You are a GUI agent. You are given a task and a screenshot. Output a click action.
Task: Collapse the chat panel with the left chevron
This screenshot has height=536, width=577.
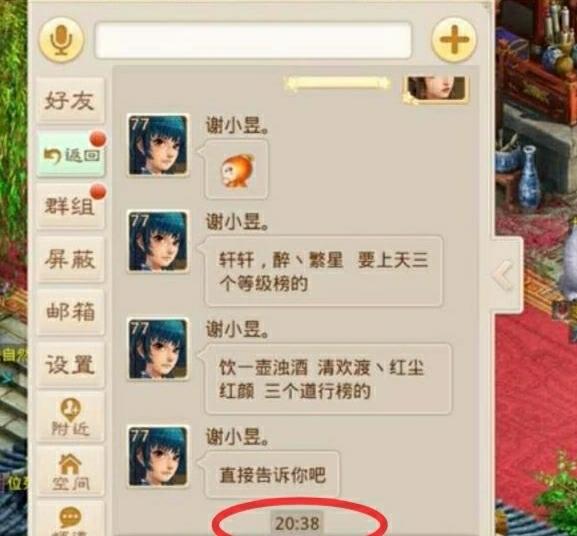pyautogui.click(x=503, y=275)
